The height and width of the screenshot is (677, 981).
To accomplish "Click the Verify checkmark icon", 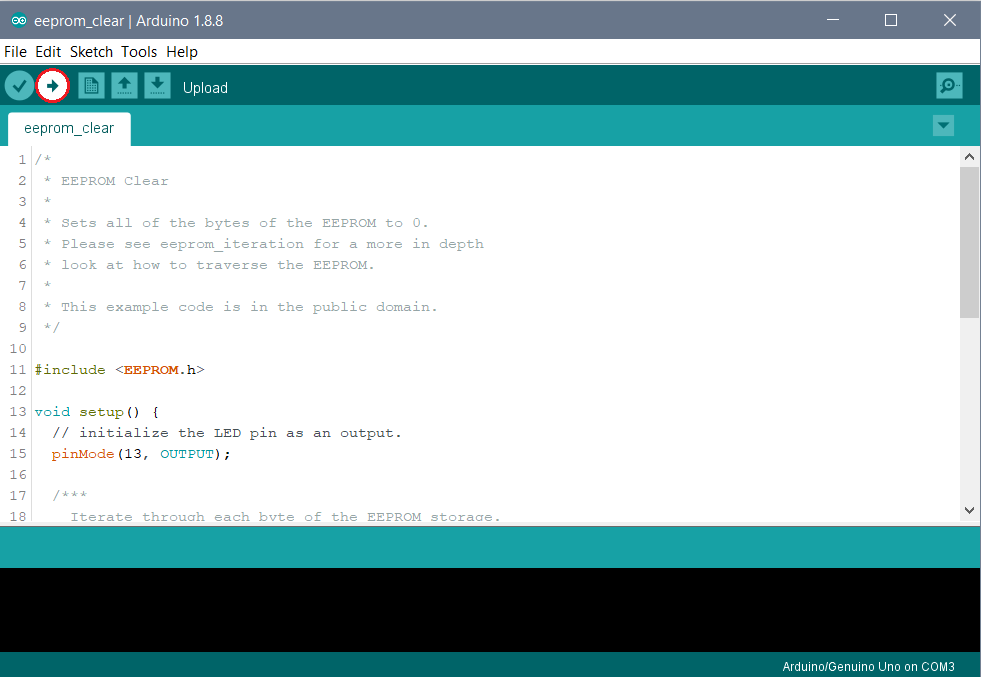I will coord(19,87).
